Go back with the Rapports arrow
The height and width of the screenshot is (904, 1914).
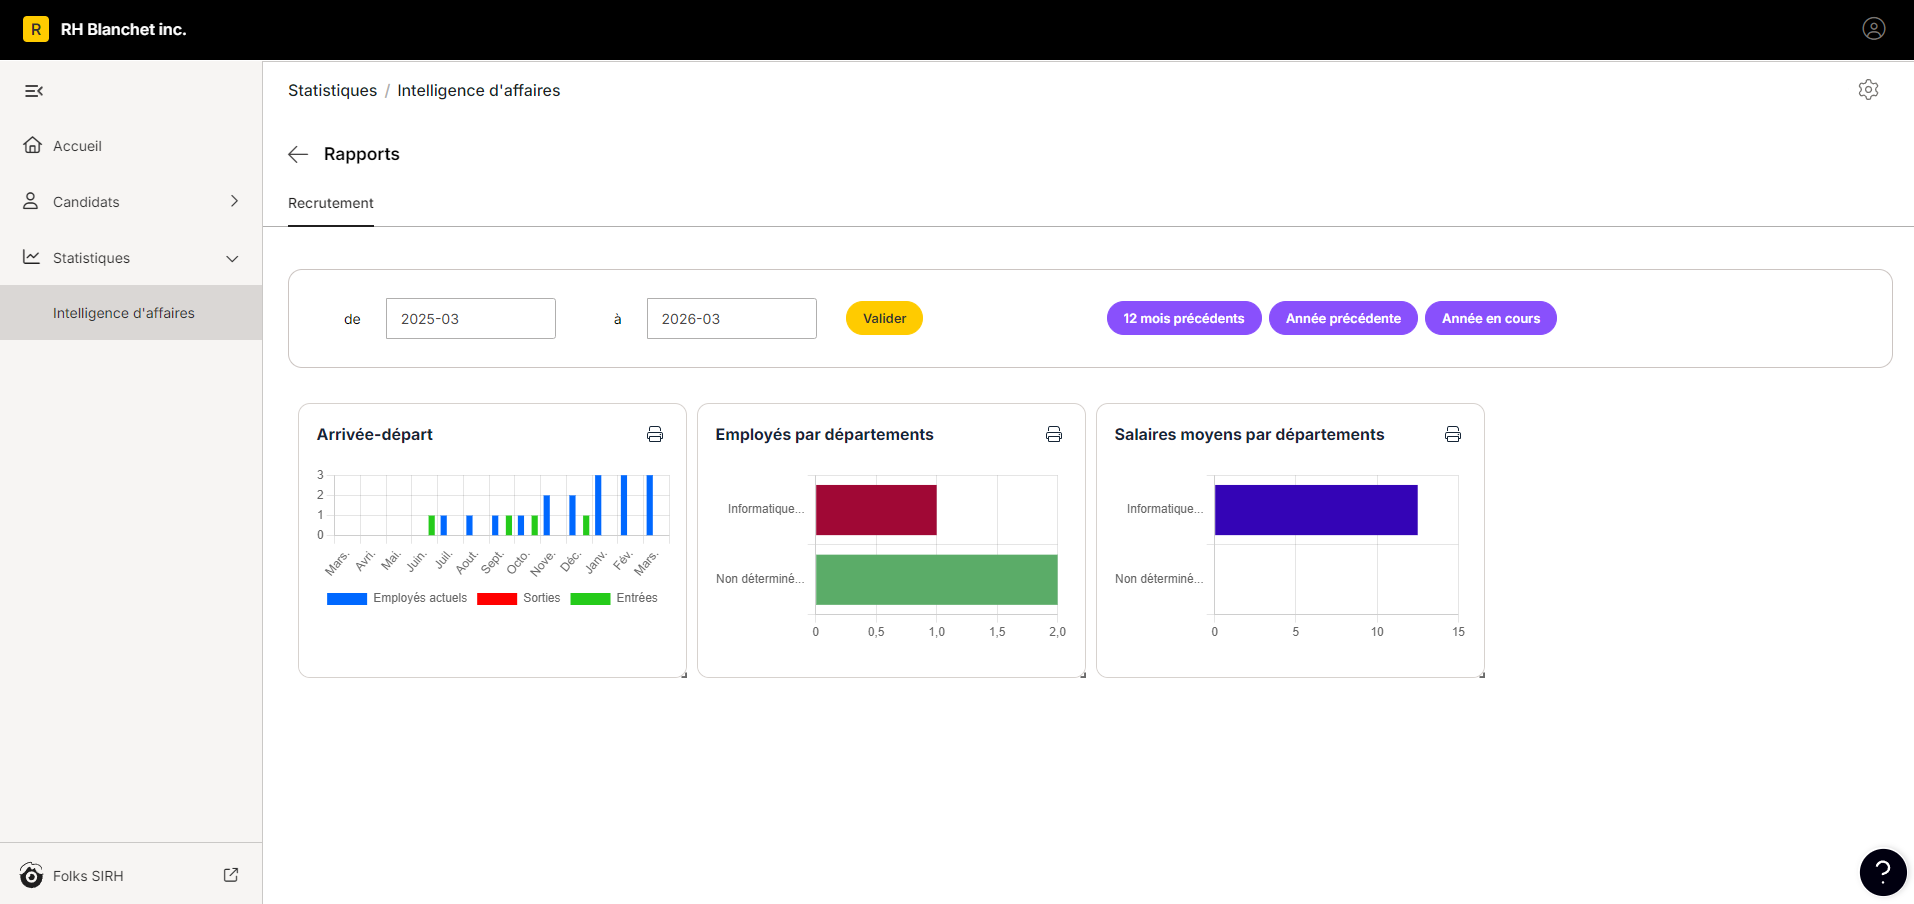[x=298, y=154]
